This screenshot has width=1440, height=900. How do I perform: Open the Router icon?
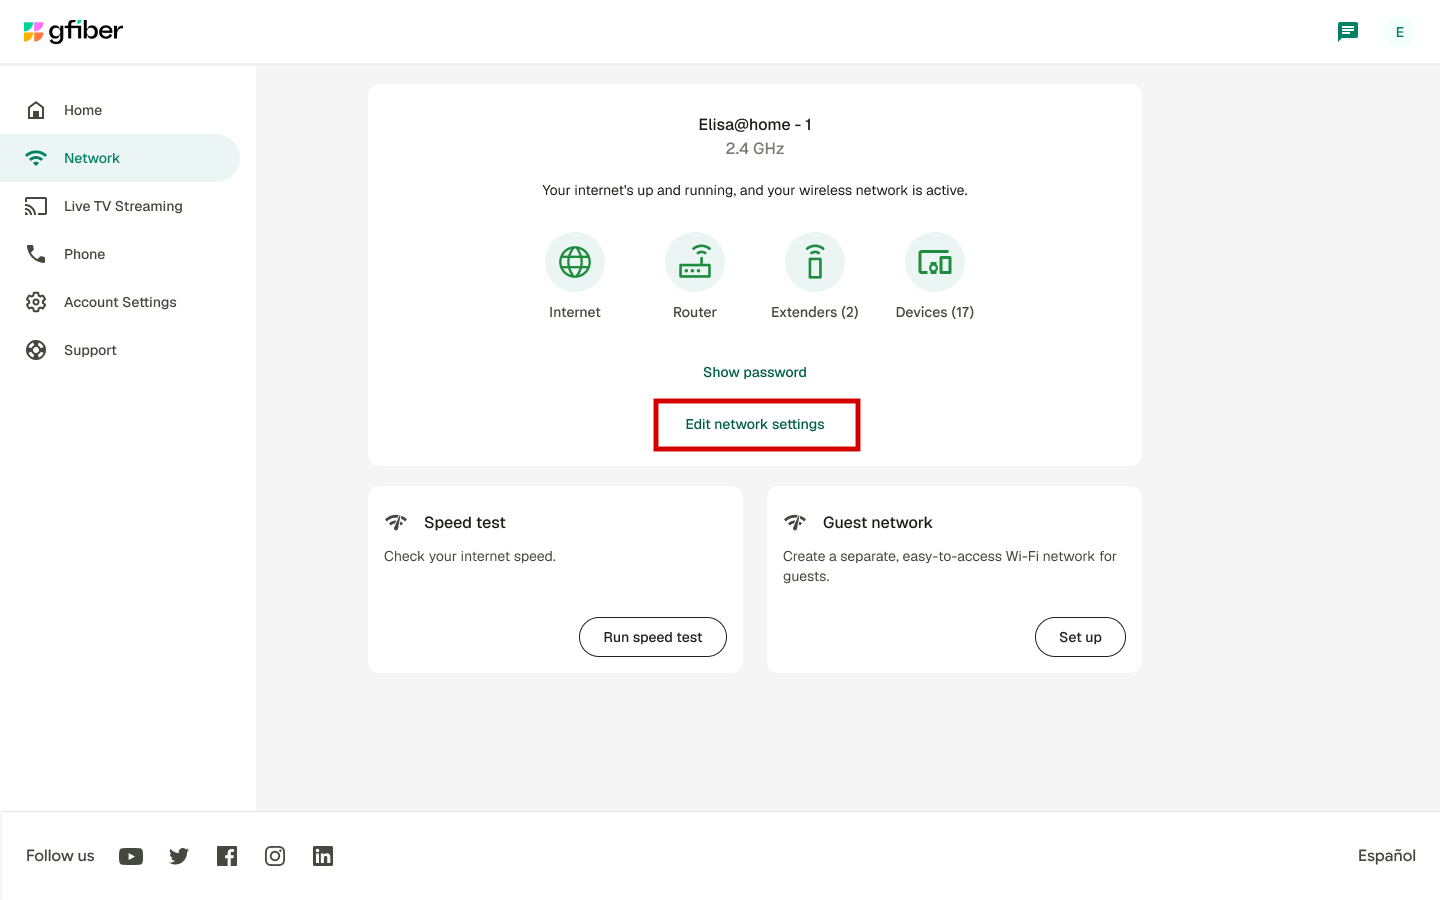695,262
